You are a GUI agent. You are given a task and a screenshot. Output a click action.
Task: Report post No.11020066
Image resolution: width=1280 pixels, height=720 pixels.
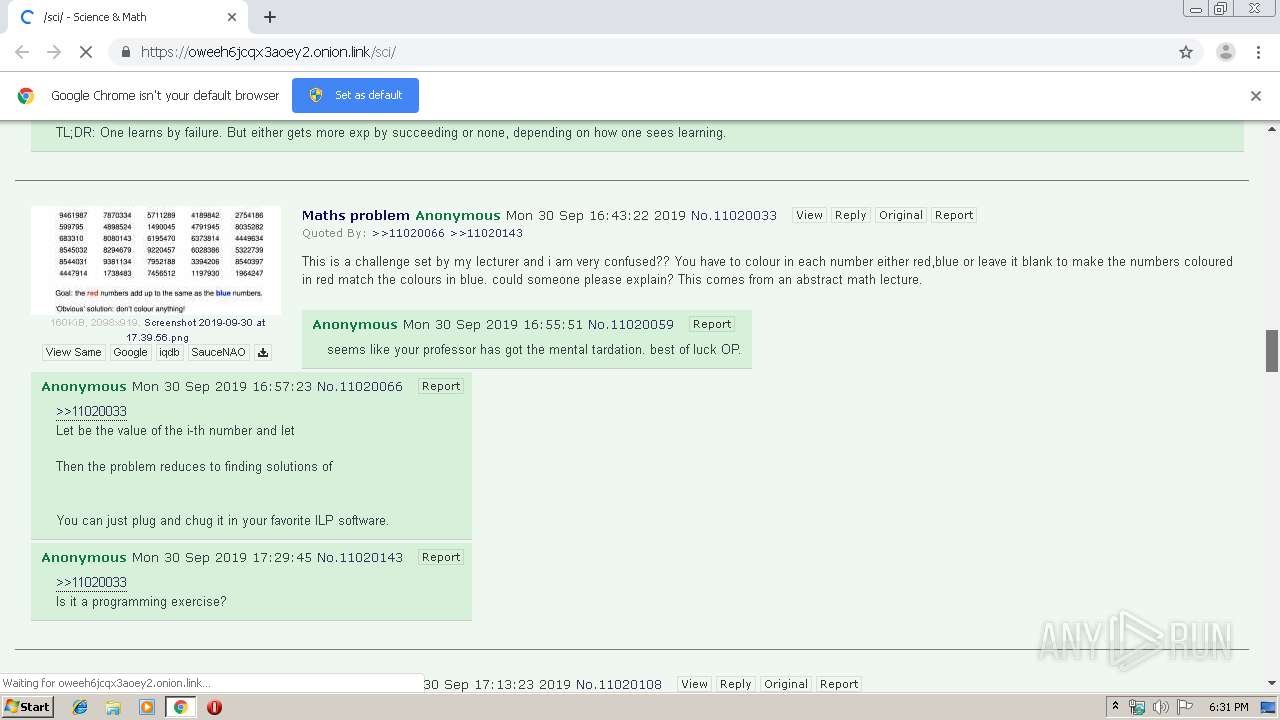(x=441, y=386)
